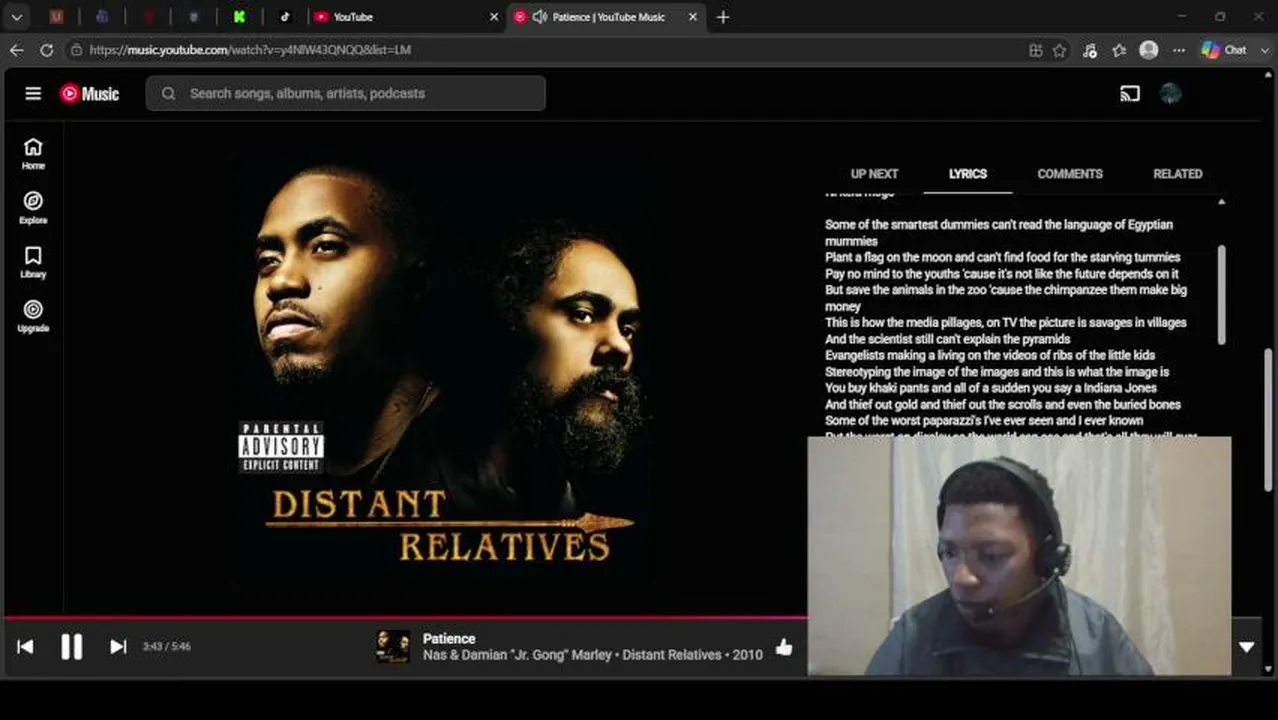Switch to the UP NEXT tab

coord(874,173)
